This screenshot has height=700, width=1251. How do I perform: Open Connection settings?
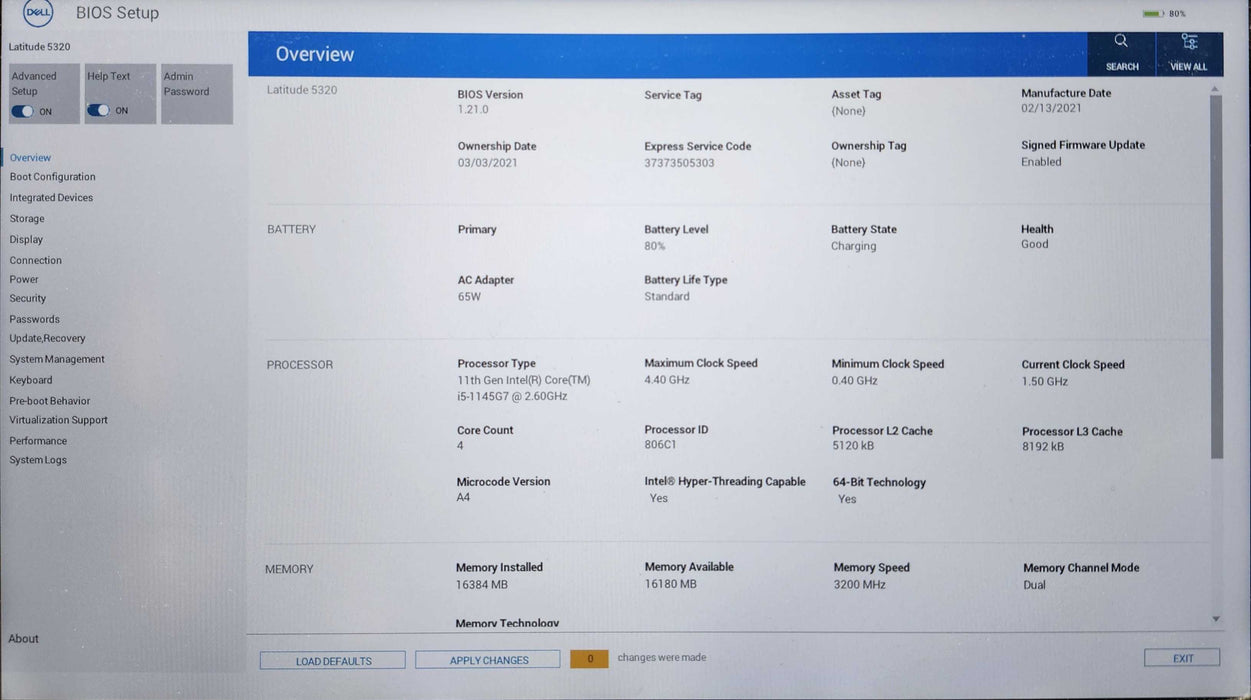click(x=36, y=261)
